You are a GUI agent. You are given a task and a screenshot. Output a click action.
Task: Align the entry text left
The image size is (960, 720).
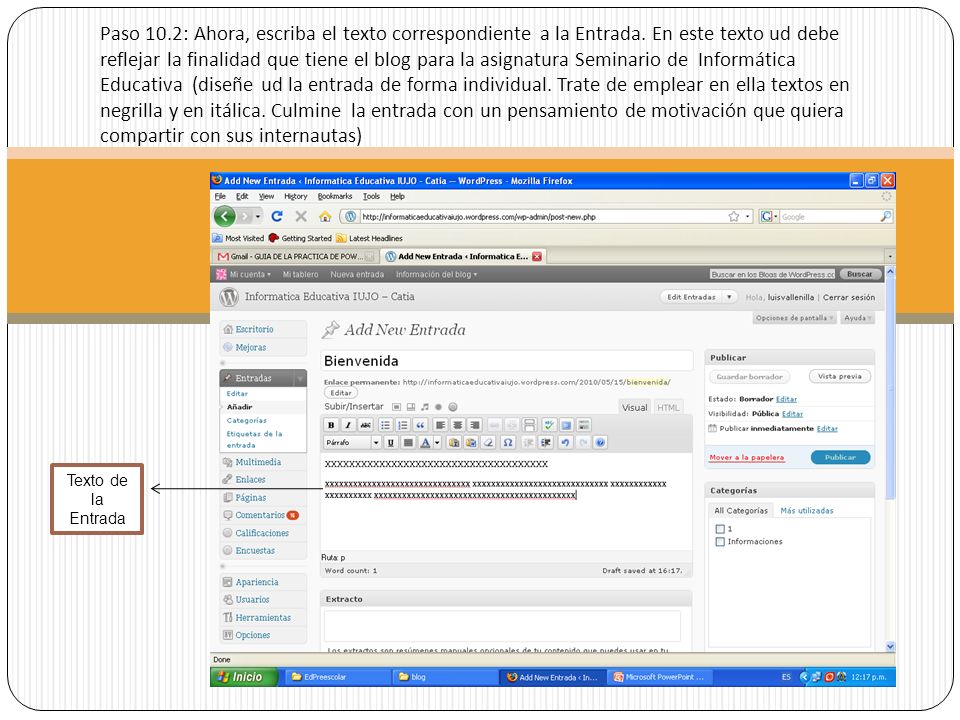pos(440,425)
